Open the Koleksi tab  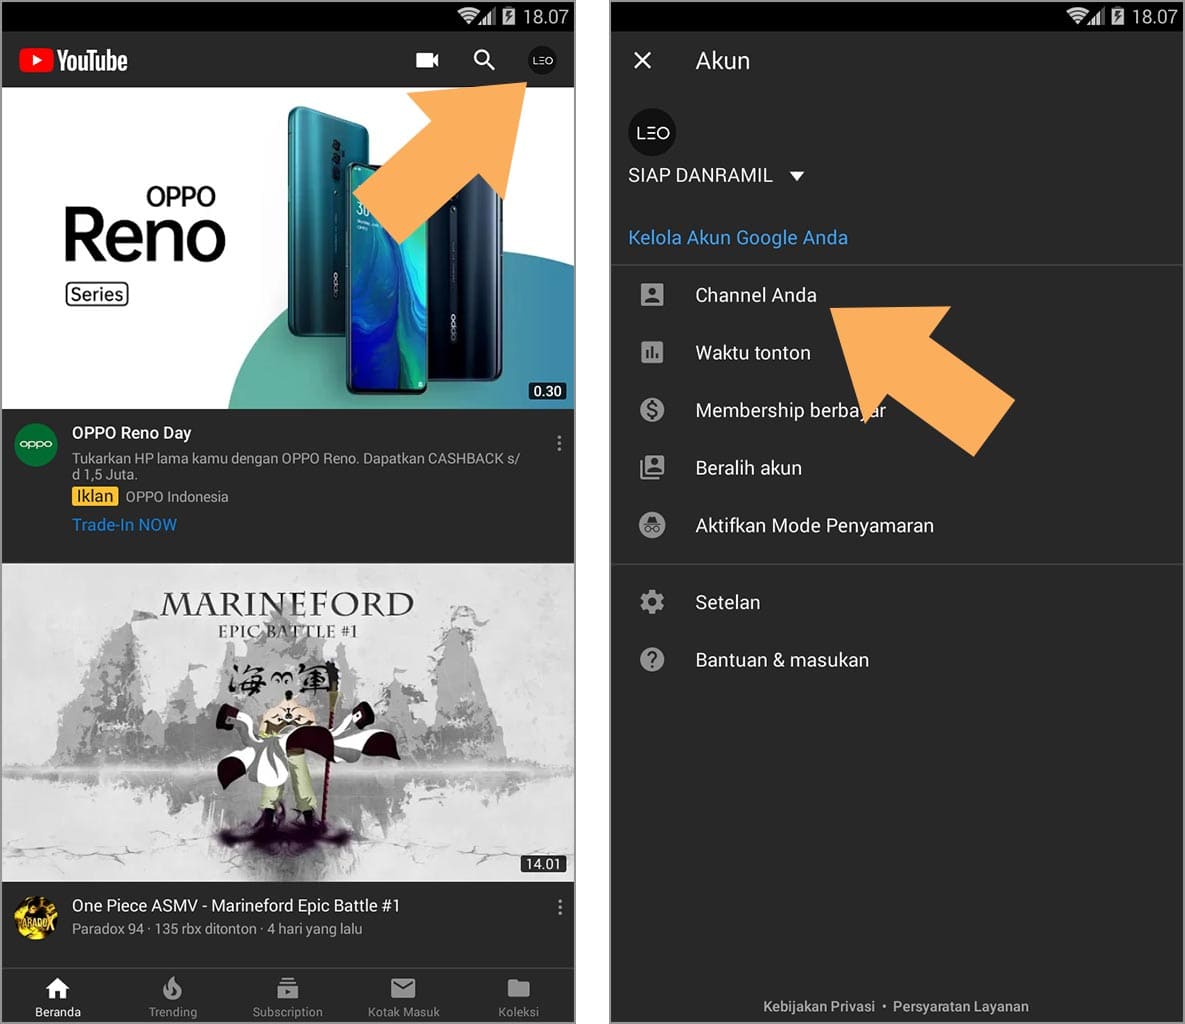(518, 997)
